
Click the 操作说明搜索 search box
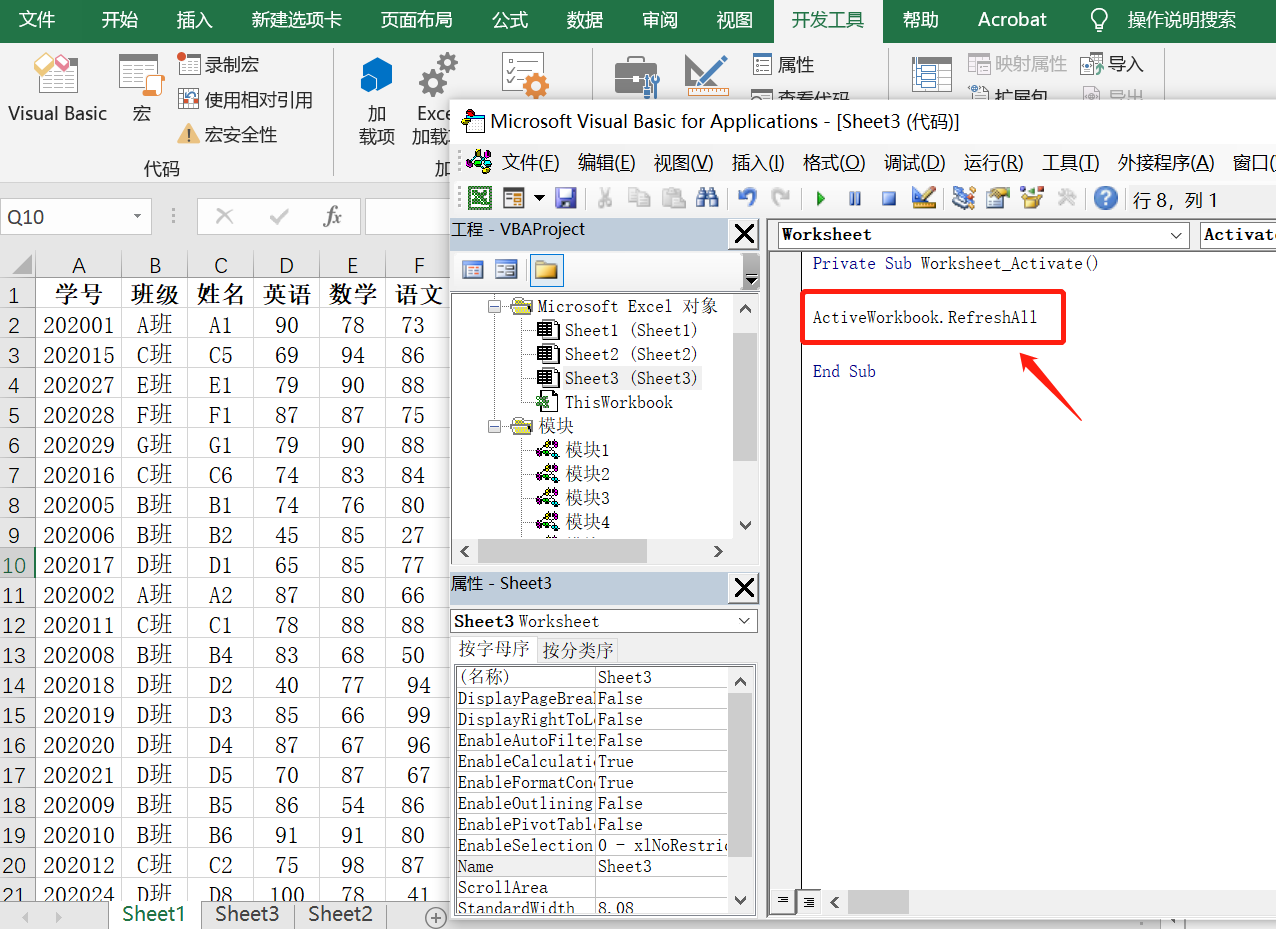pos(1181,20)
